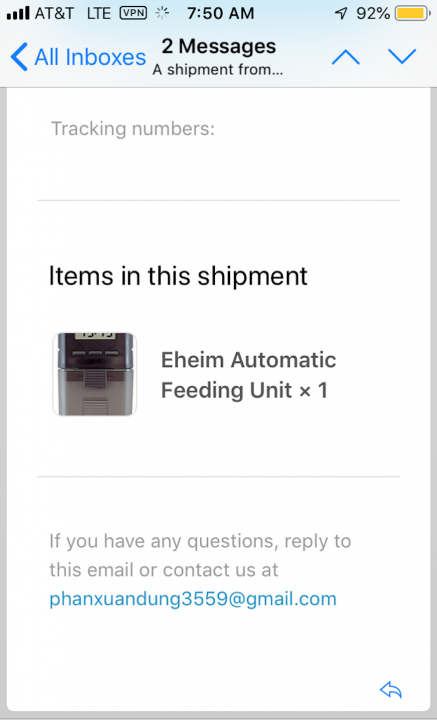The height and width of the screenshot is (720, 437).
Task: Tap the 7:50 AM clock
Action: pyautogui.click(x=220, y=13)
